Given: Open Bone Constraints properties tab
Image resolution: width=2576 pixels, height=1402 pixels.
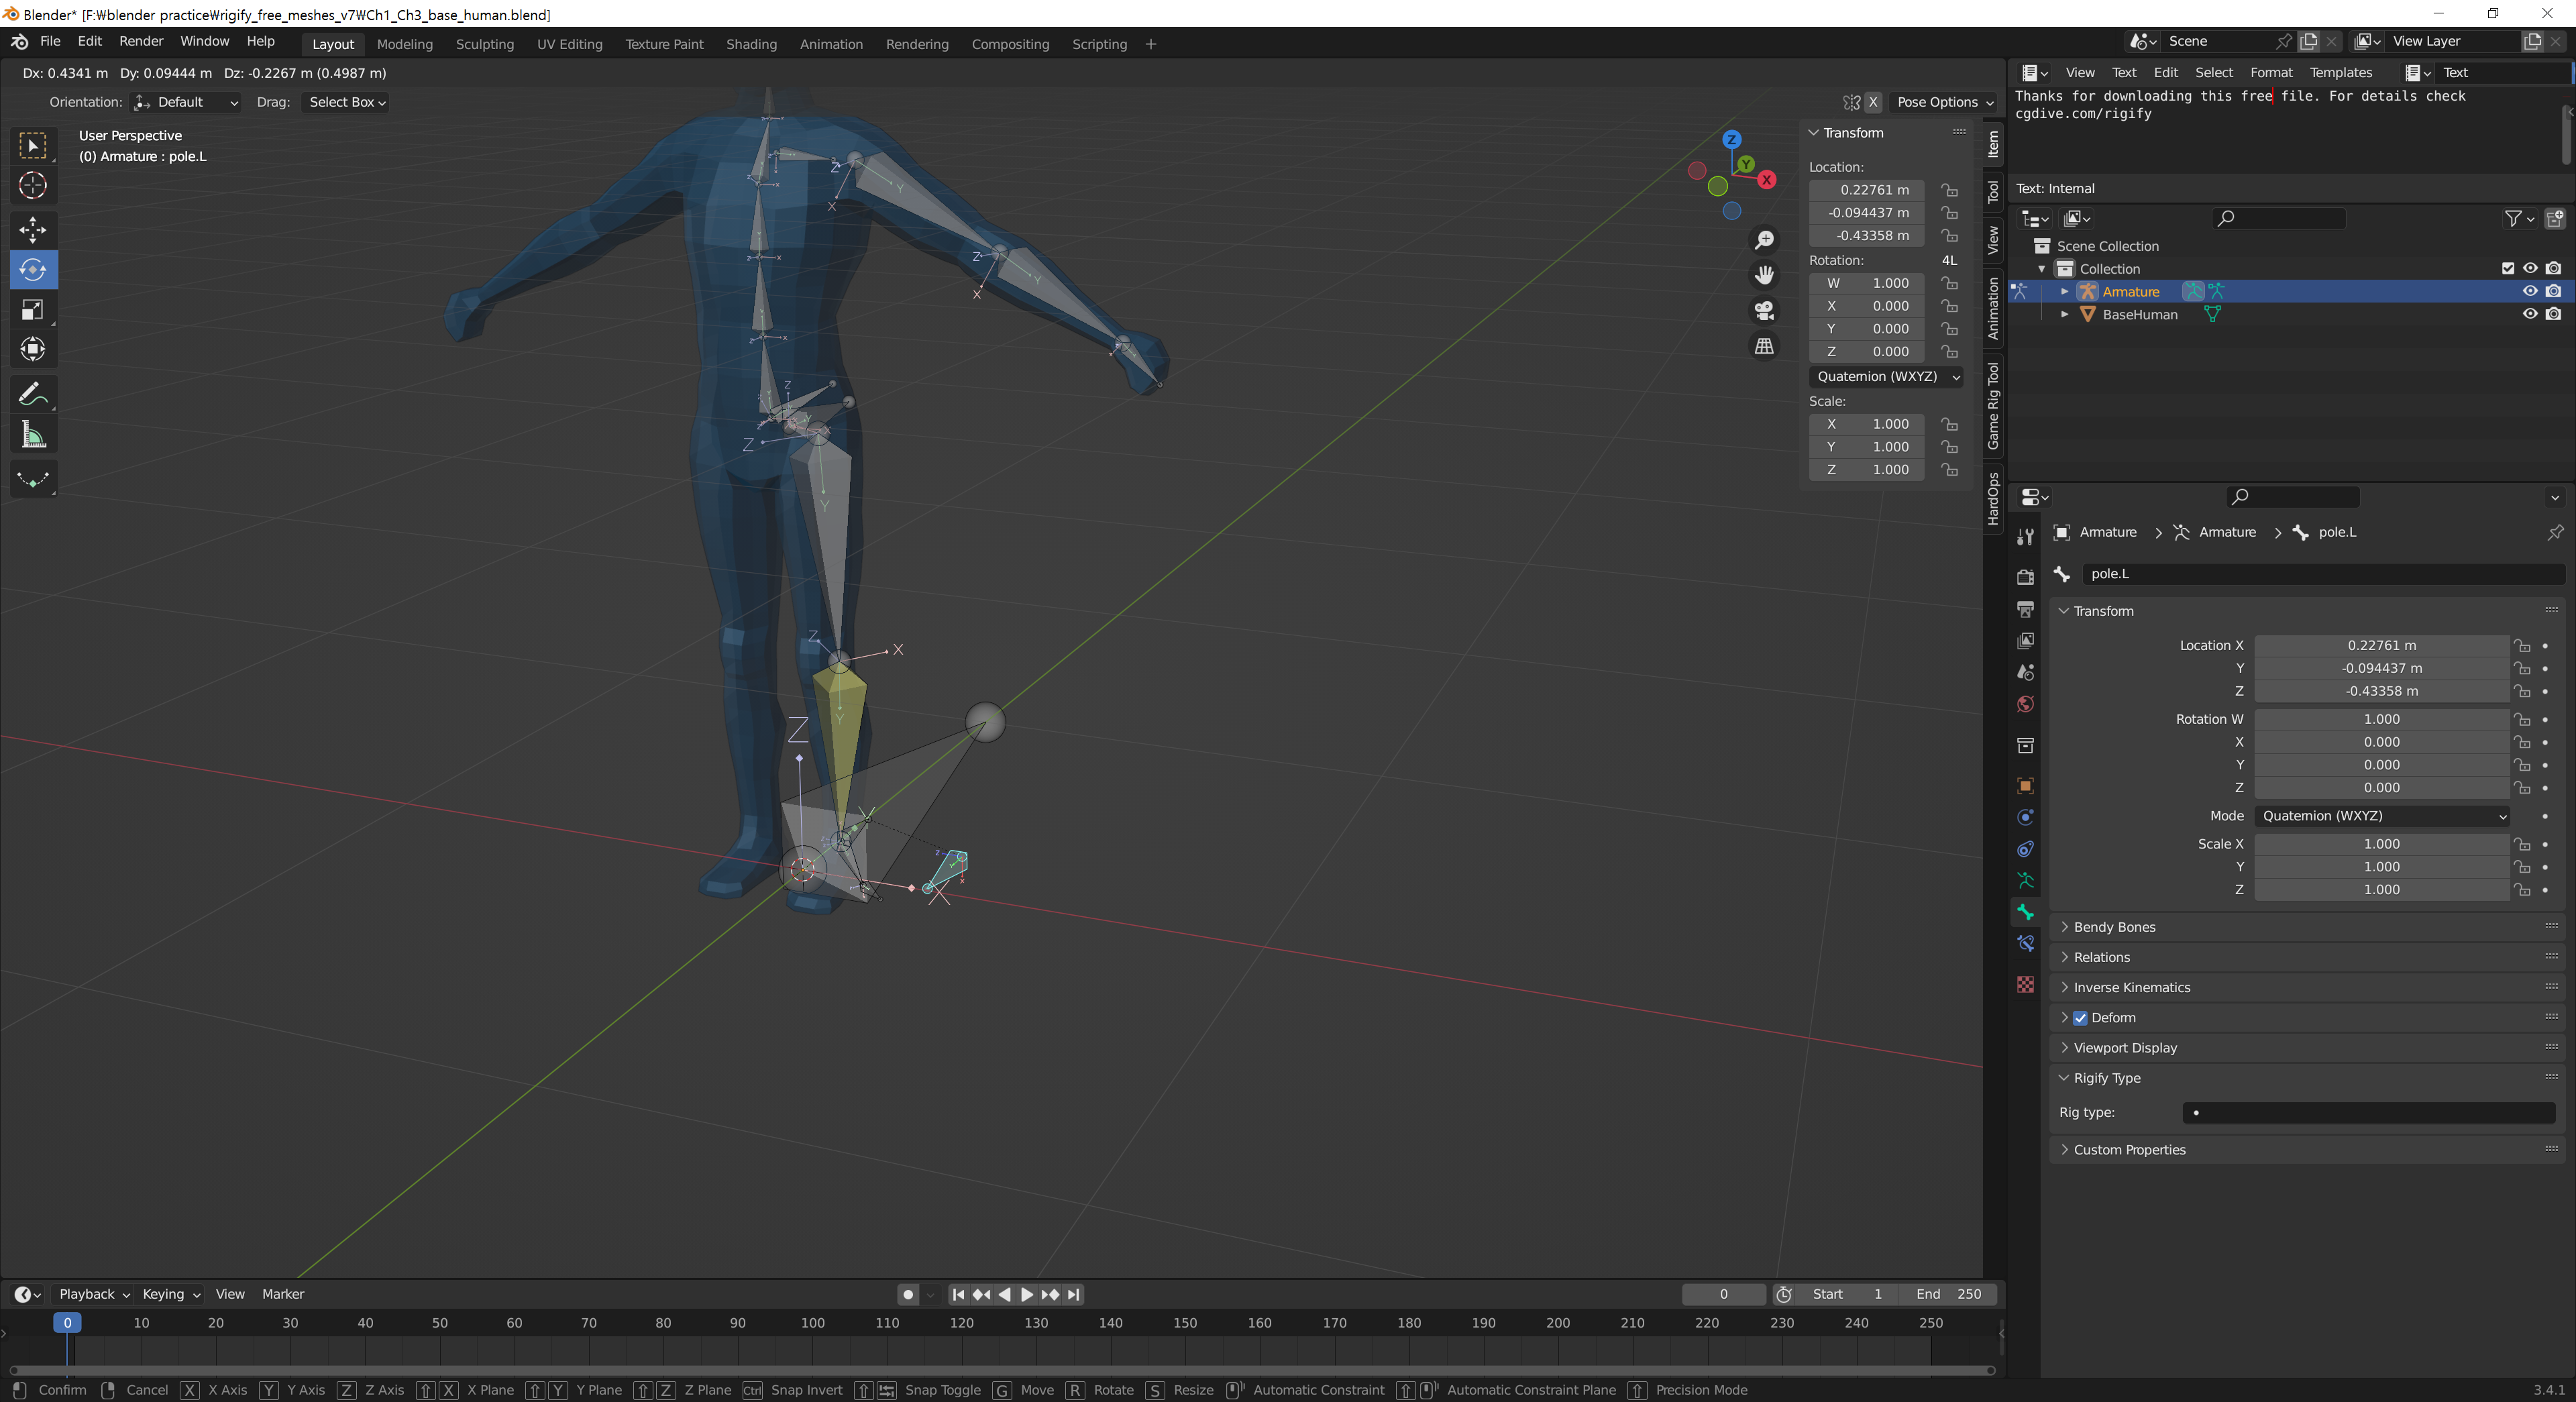Looking at the screenshot, I should [x=2025, y=943].
